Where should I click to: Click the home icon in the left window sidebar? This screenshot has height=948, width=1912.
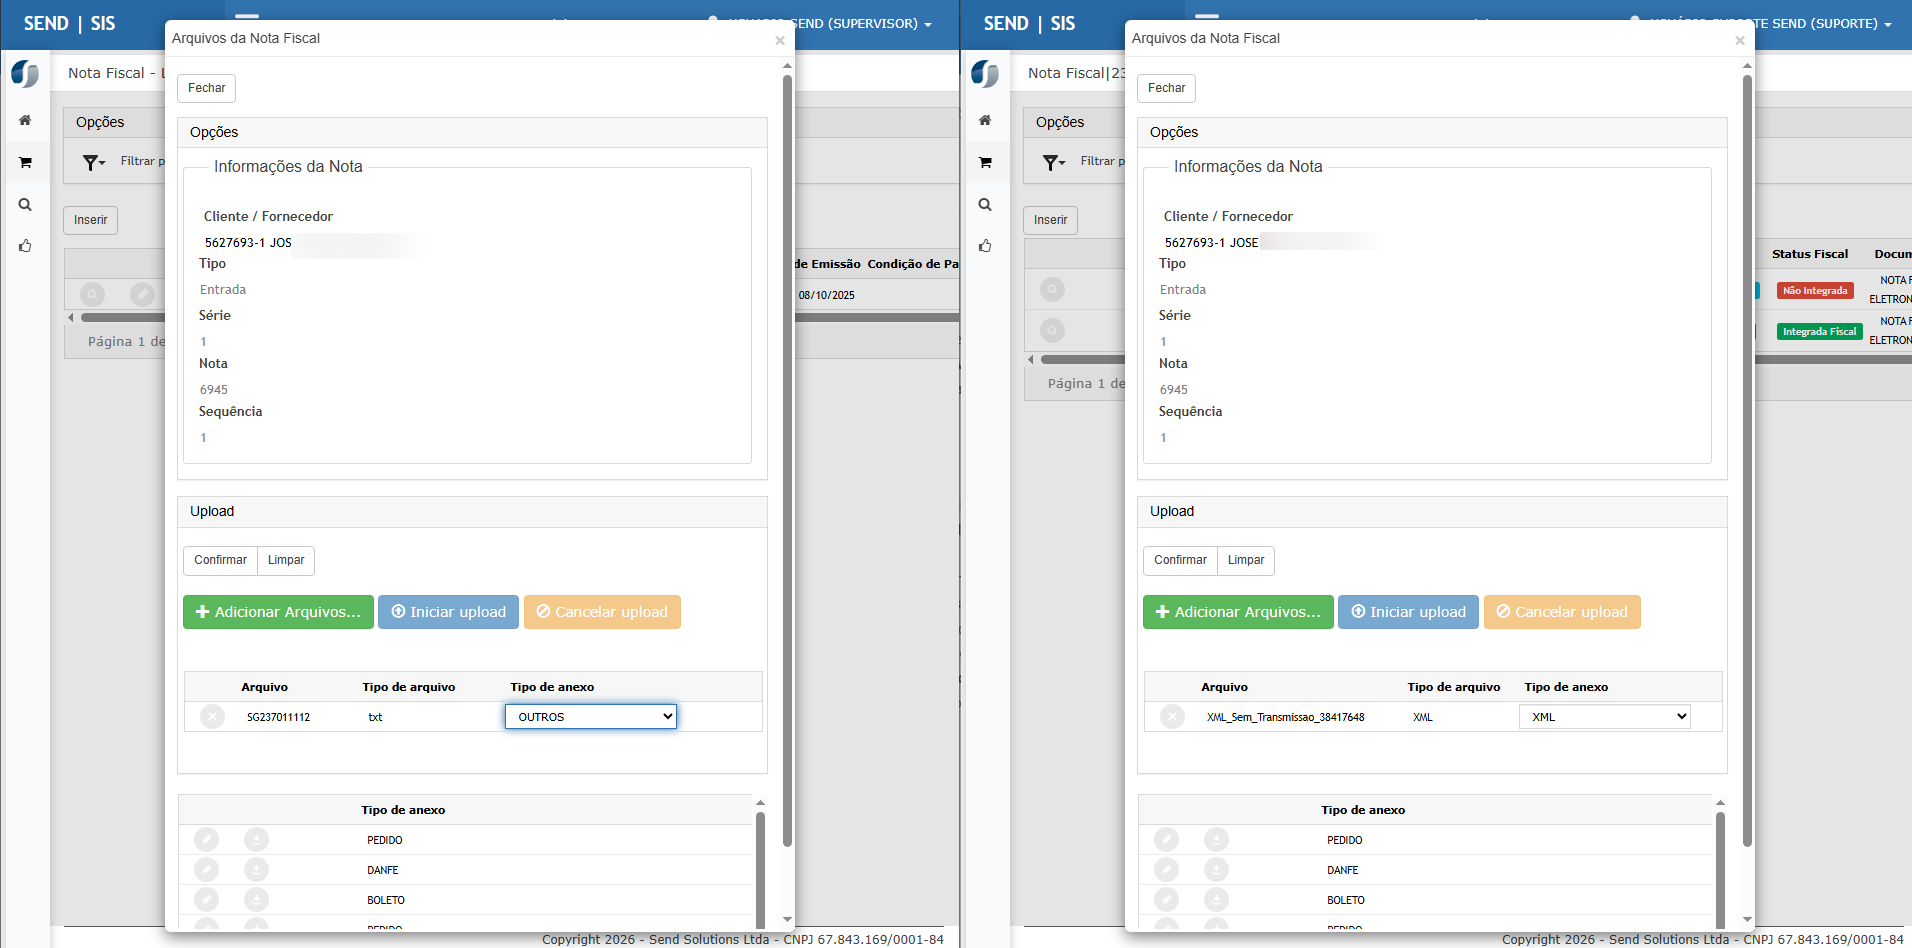[x=25, y=120]
